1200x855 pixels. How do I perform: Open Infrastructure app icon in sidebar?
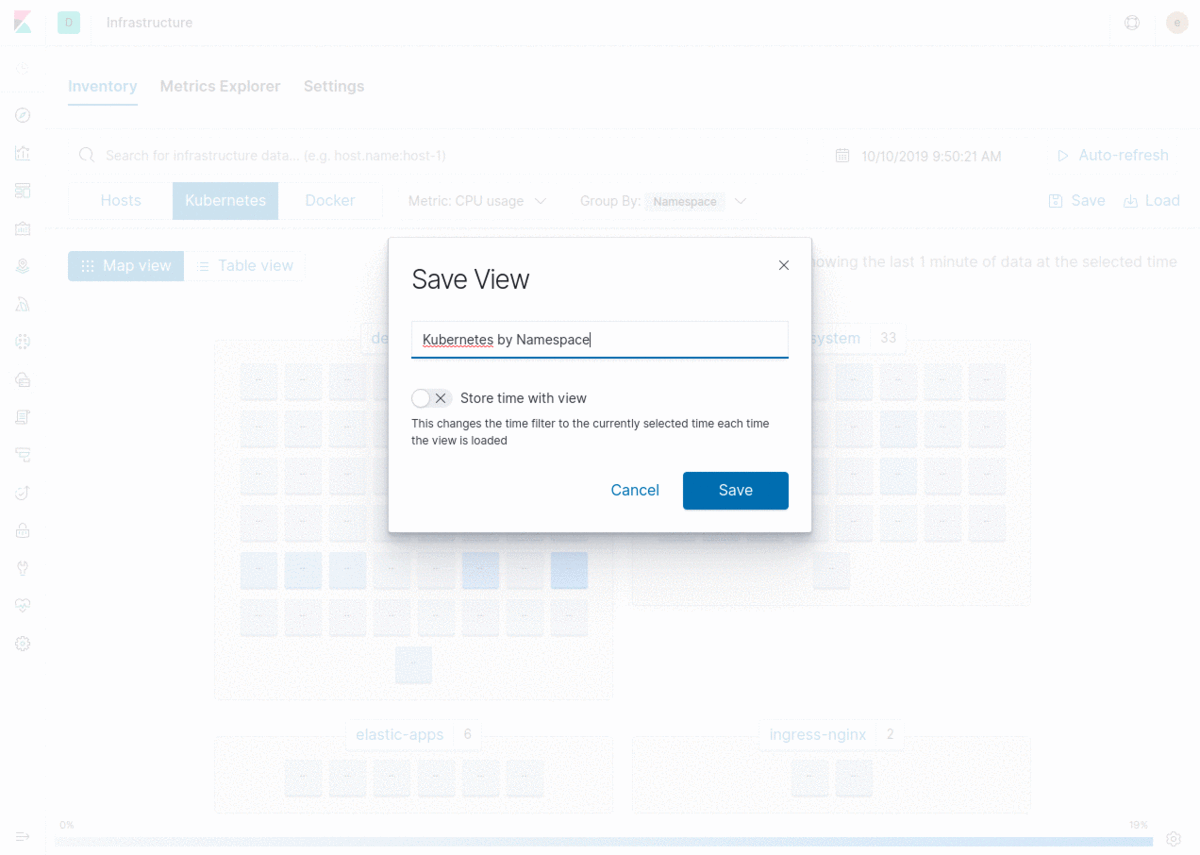click(23, 380)
